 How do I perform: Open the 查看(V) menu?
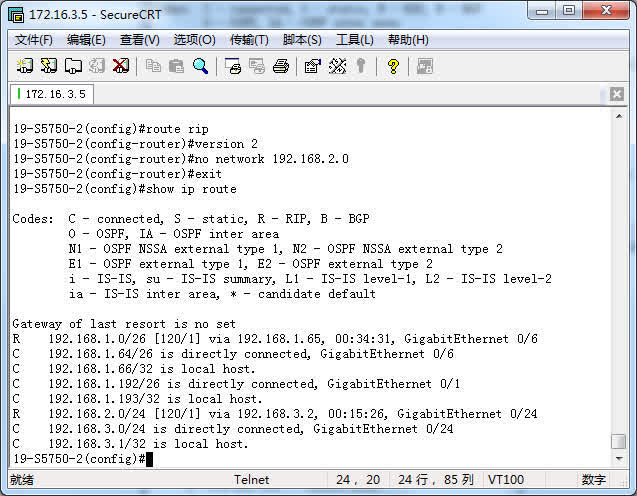pyautogui.click(x=139, y=40)
